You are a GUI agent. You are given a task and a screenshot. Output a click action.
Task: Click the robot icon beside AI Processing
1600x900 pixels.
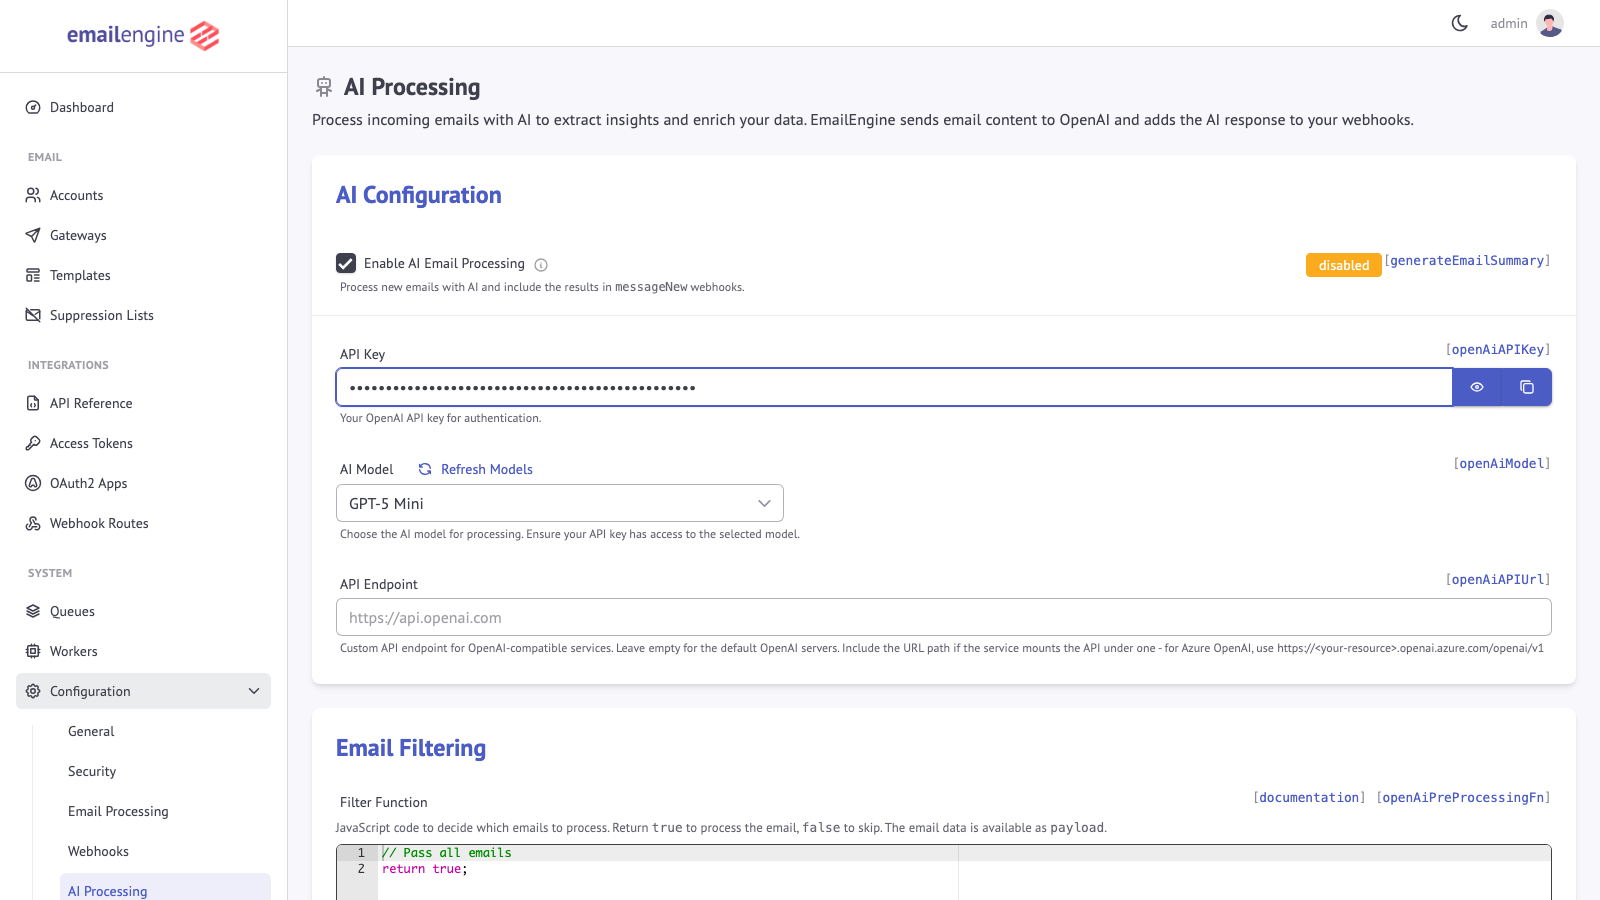[x=324, y=87]
